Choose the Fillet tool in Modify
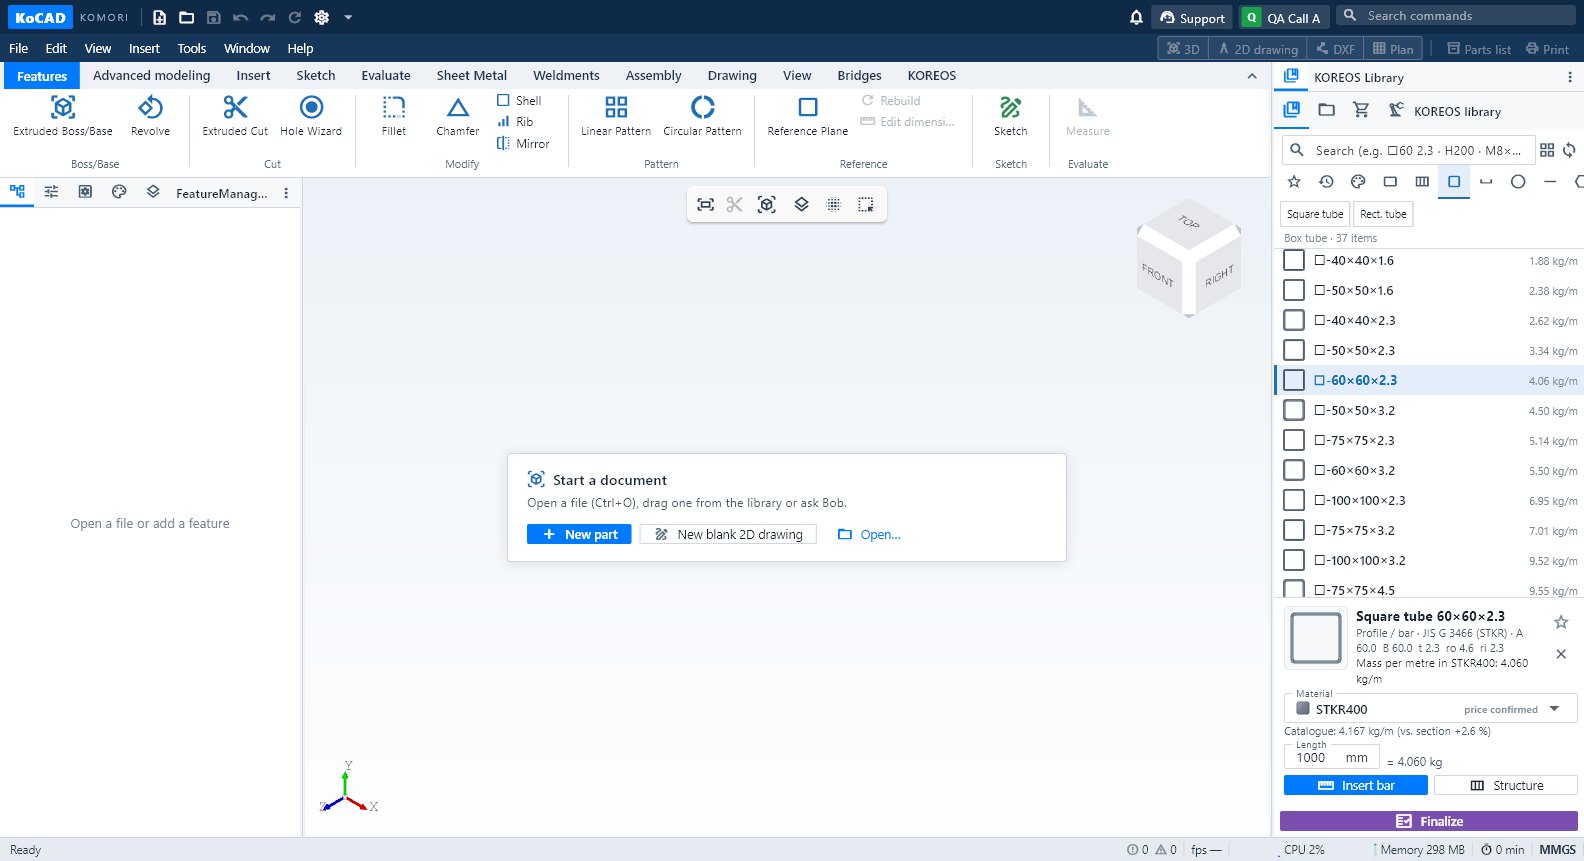1584x861 pixels. click(394, 116)
